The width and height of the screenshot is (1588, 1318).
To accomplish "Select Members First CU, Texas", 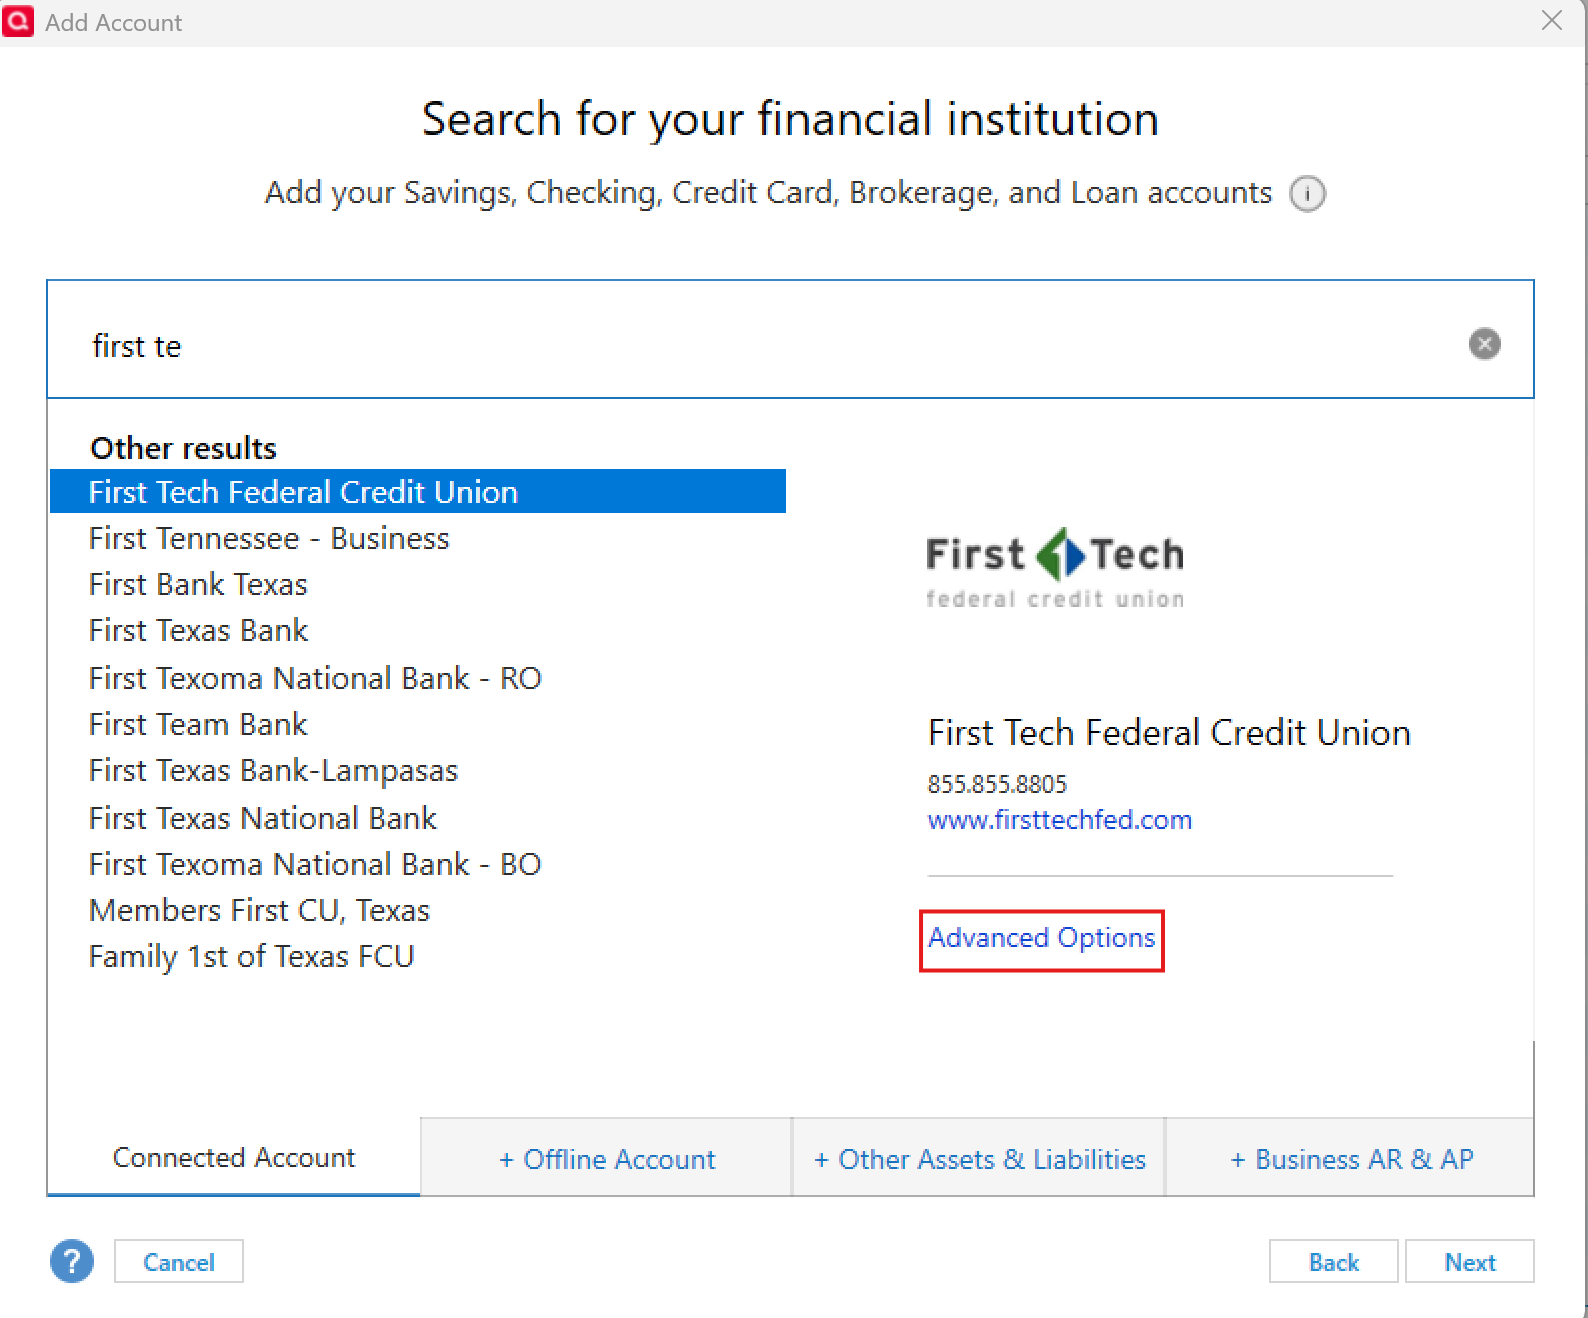I will (259, 910).
